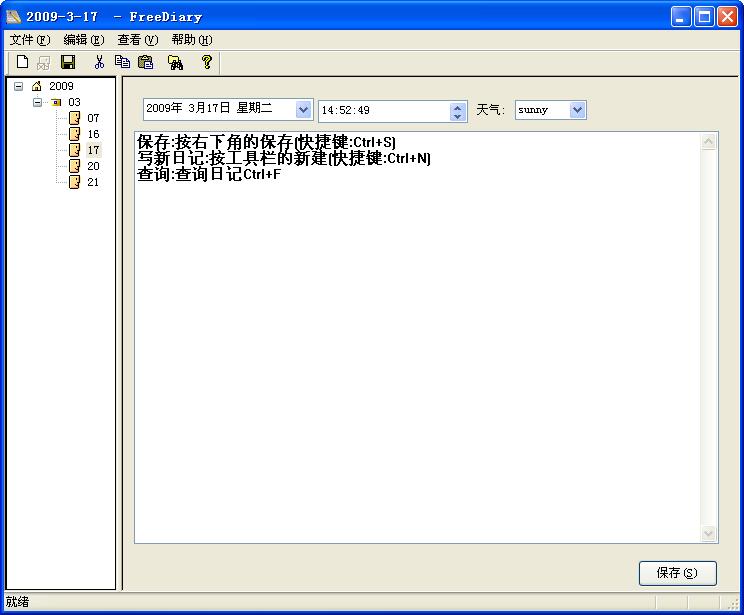Click the 2009 home icon in tree
The image size is (744, 615).
tap(37, 86)
